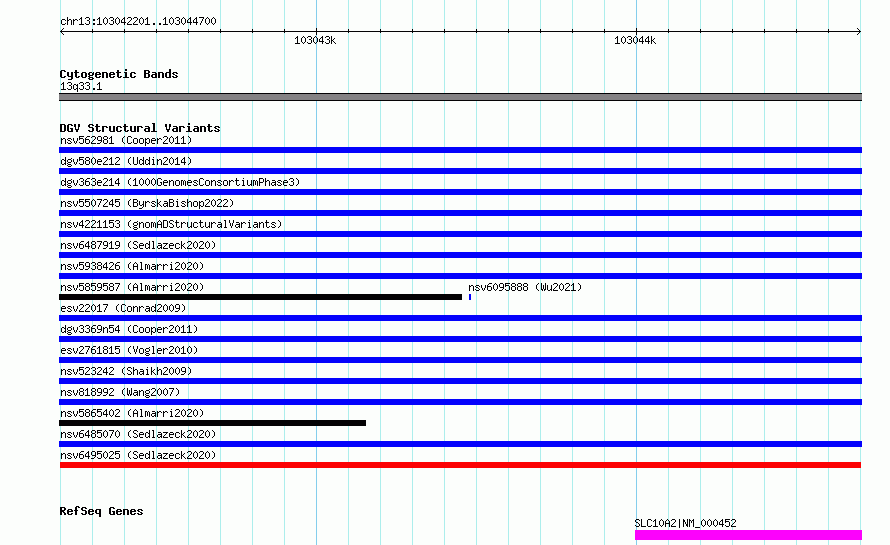Select the DGV Structural Variants track heading

(140, 128)
